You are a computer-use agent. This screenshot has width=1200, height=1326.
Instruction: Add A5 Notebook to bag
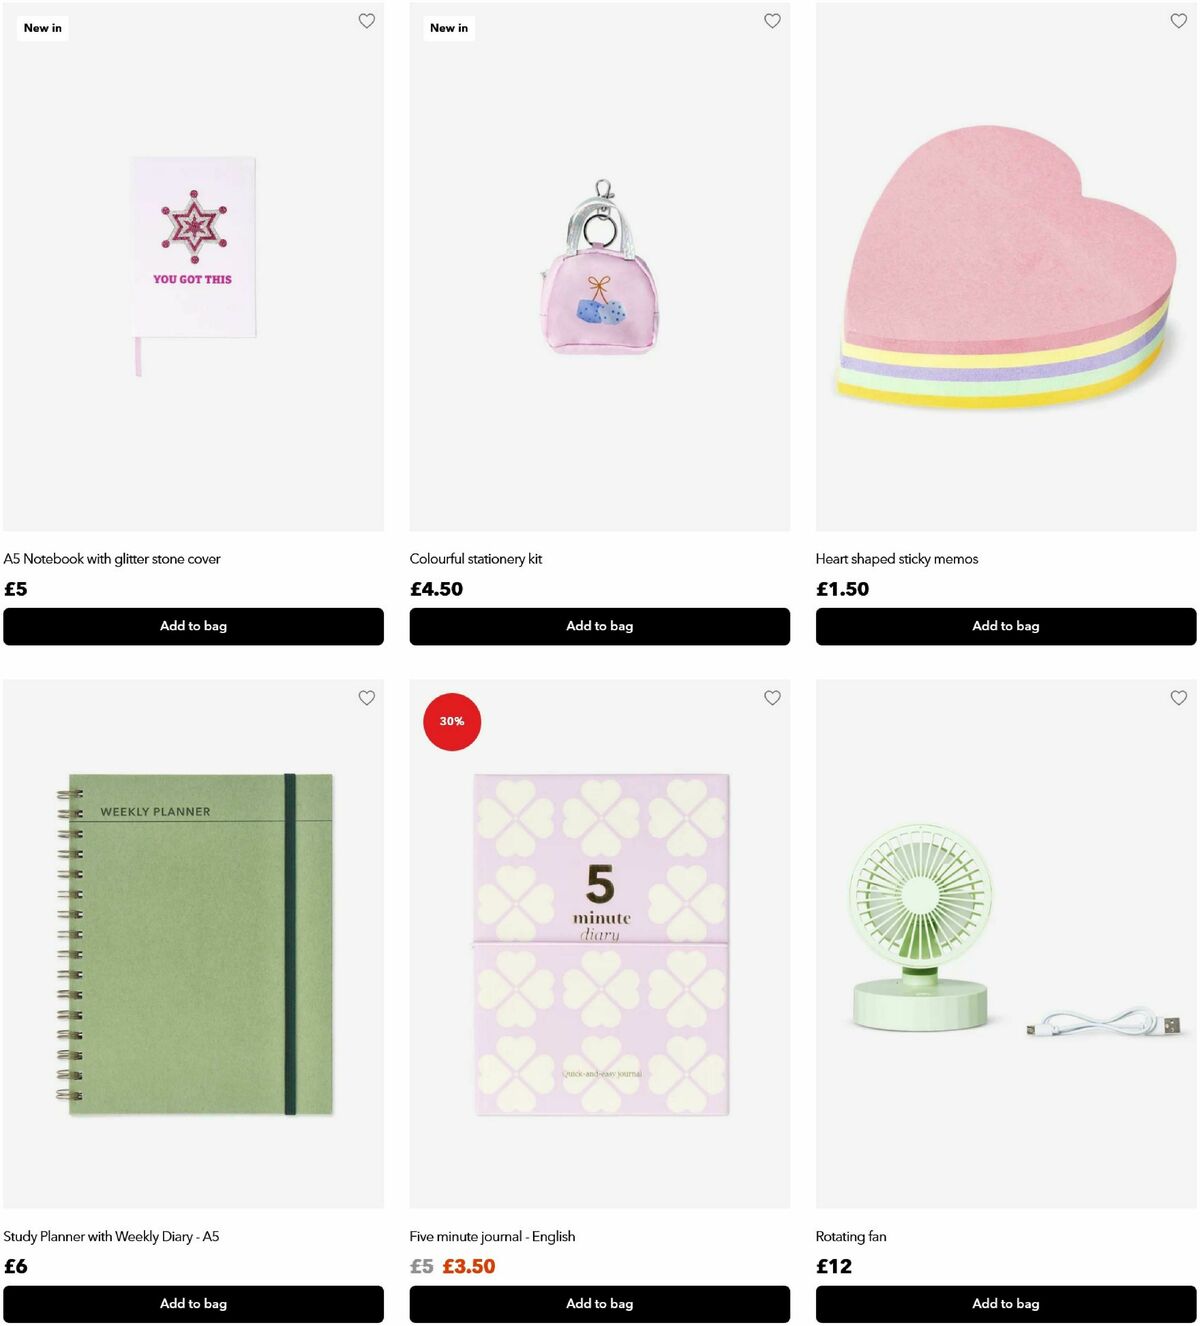pos(193,626)
